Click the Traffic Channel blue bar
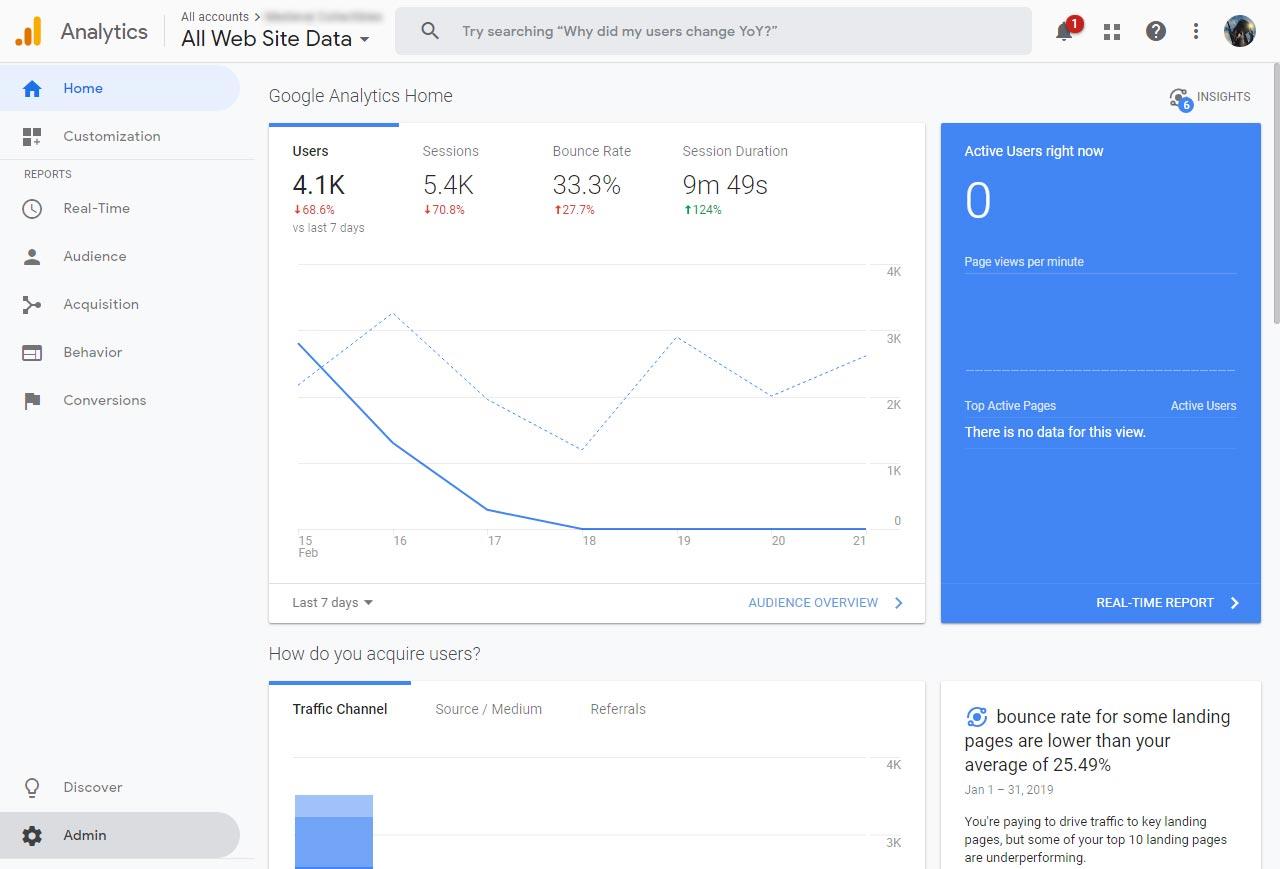Image resolution: width=1280 pixels, height=869 pixels. (x=334, y=831)
